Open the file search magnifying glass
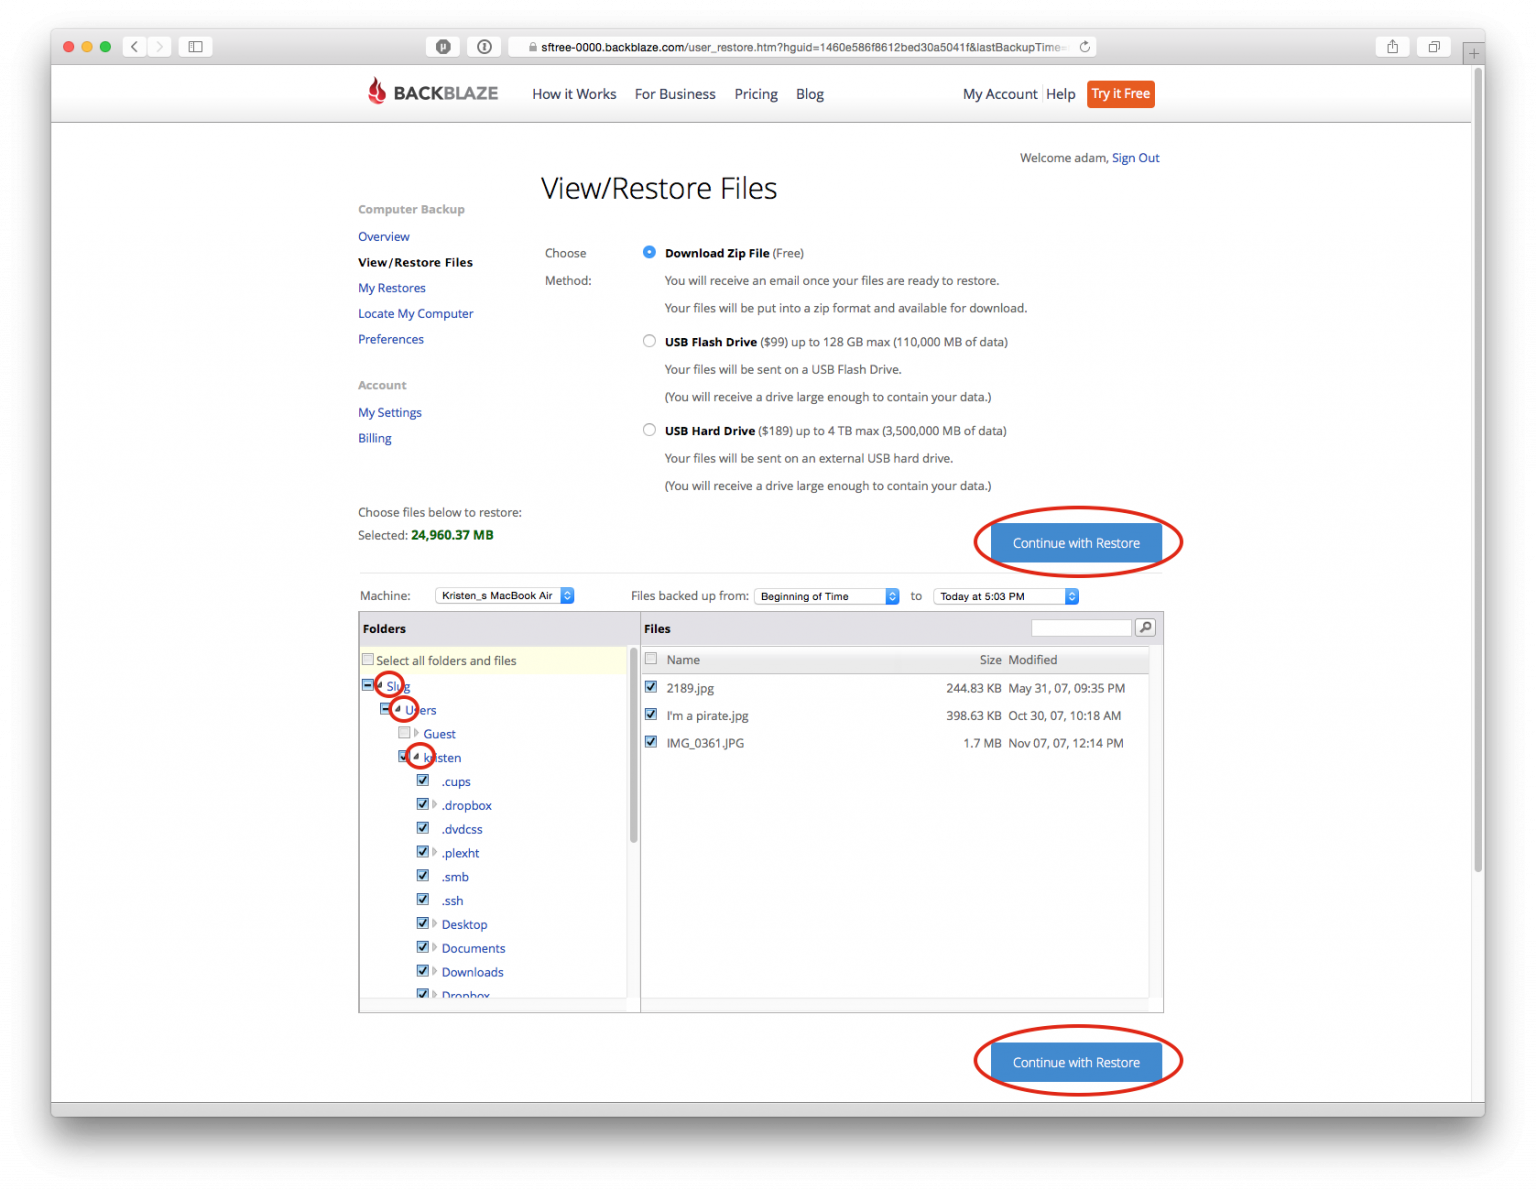Image resolution: width=1536 pixels, height=1190 pixels. (x=1144, y=627)
